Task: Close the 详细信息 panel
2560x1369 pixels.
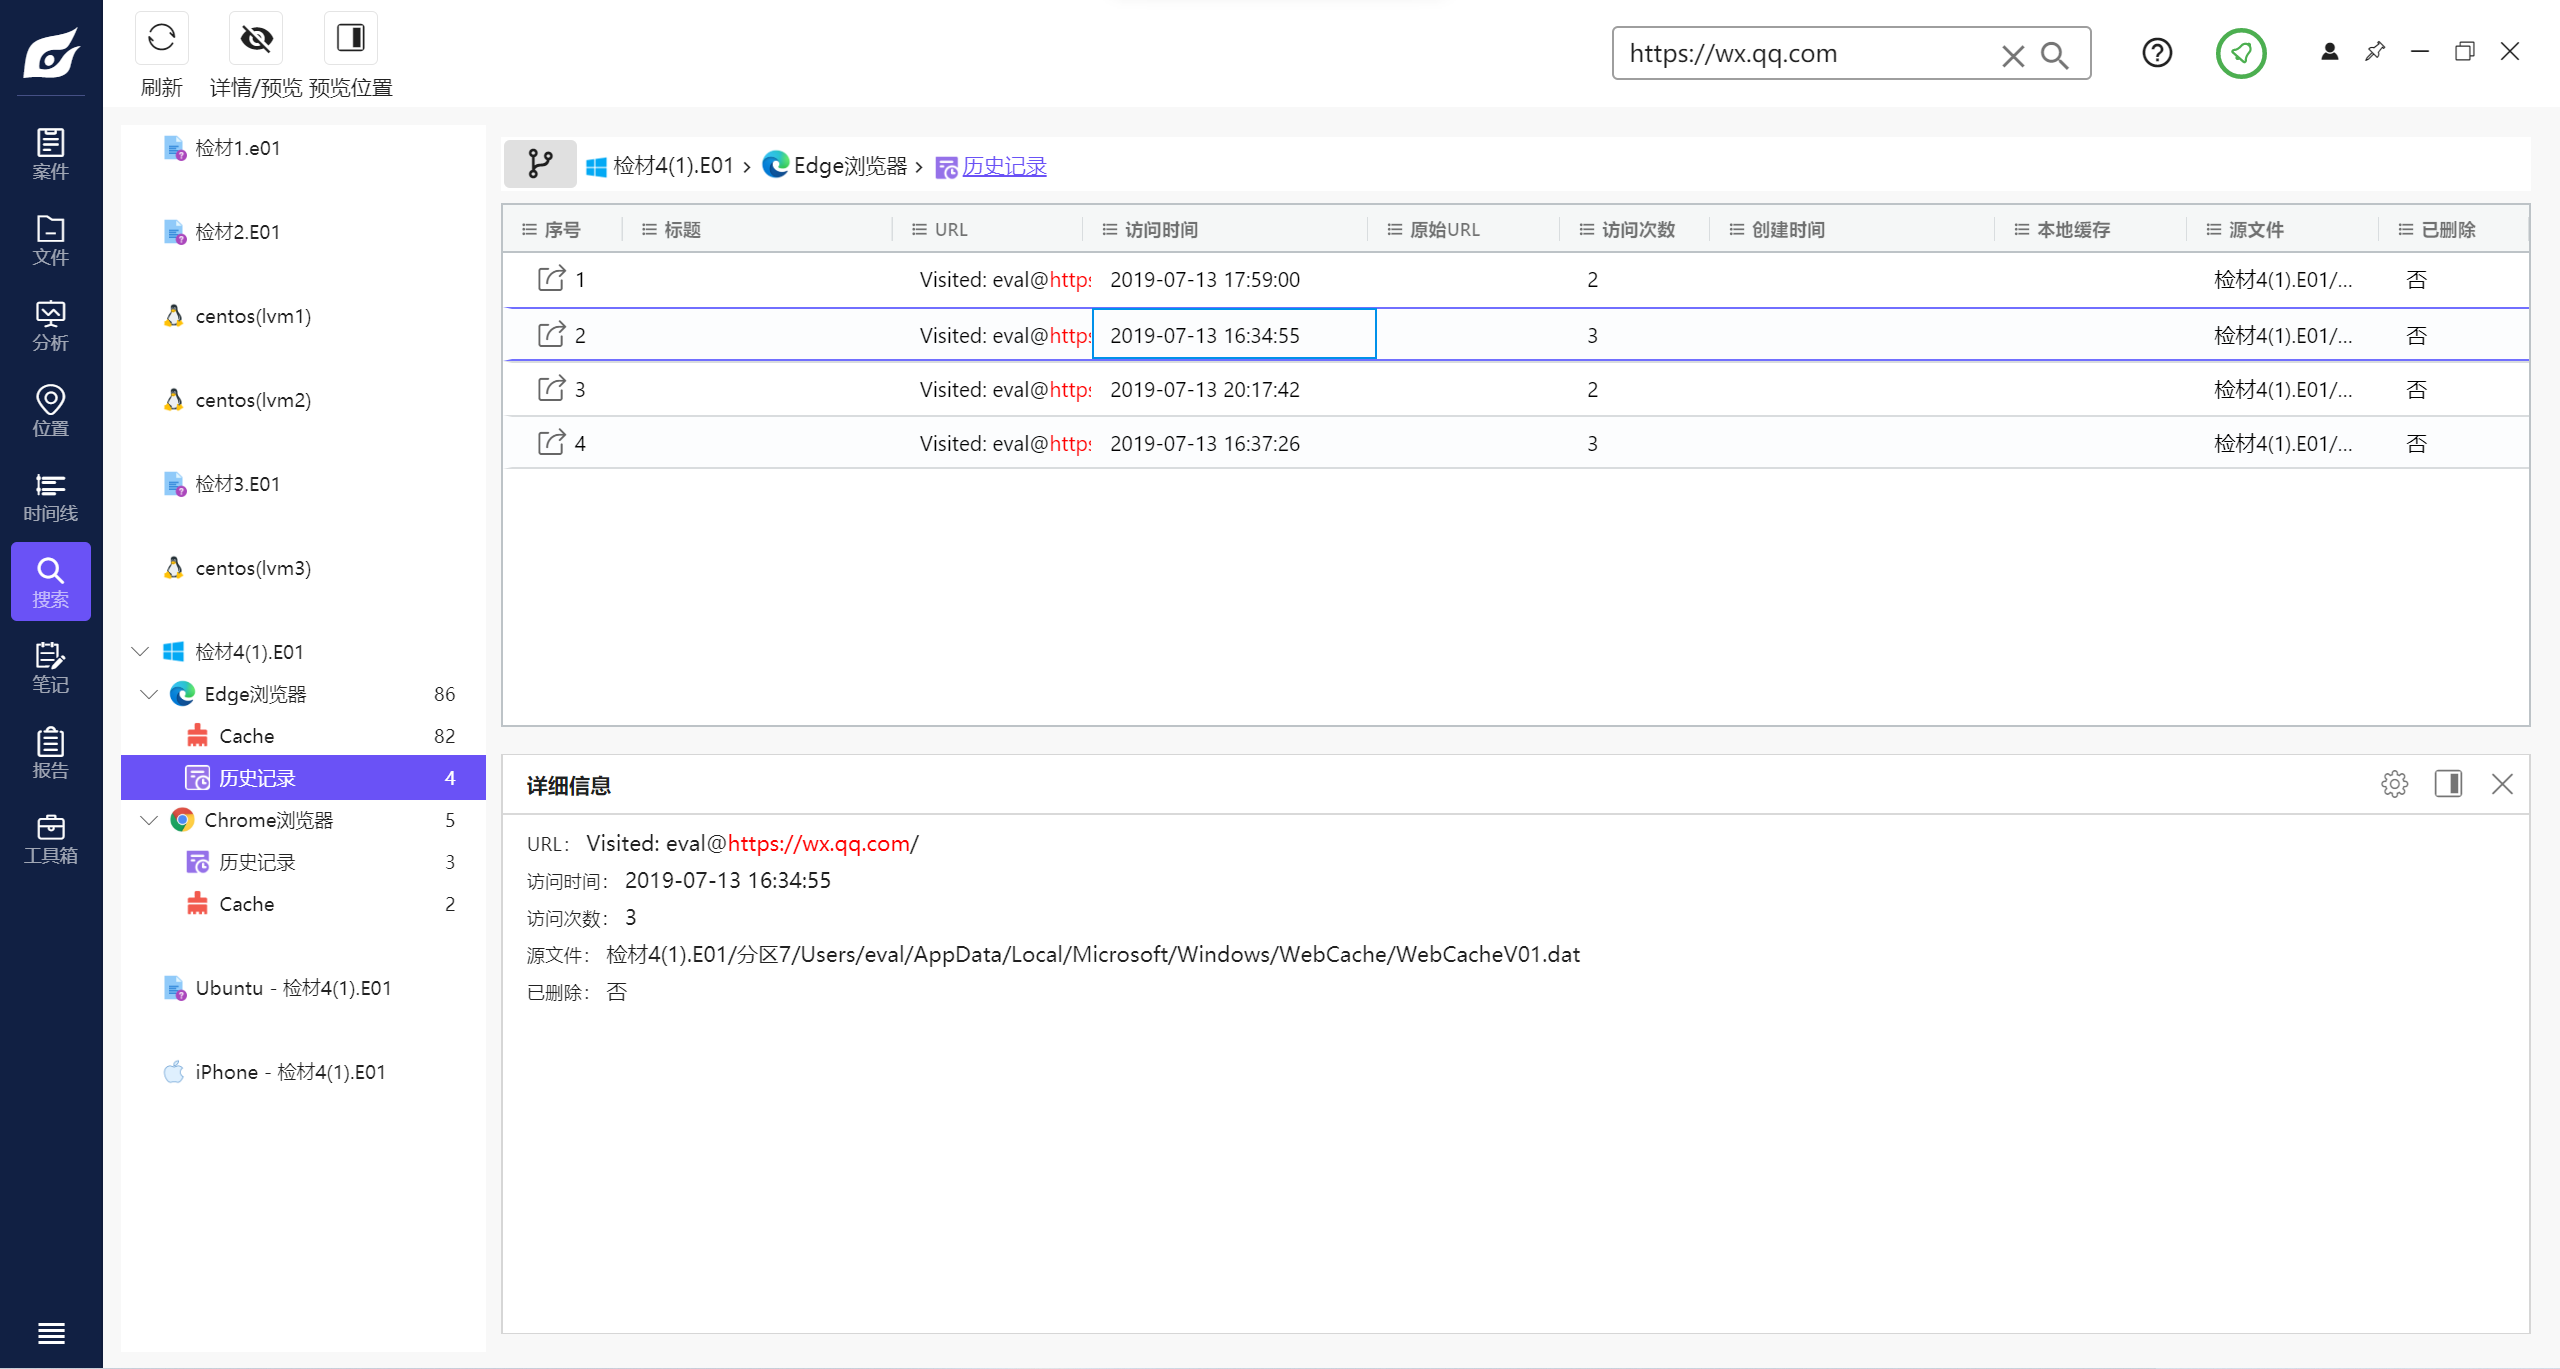Action: [x=2502, y=784]
